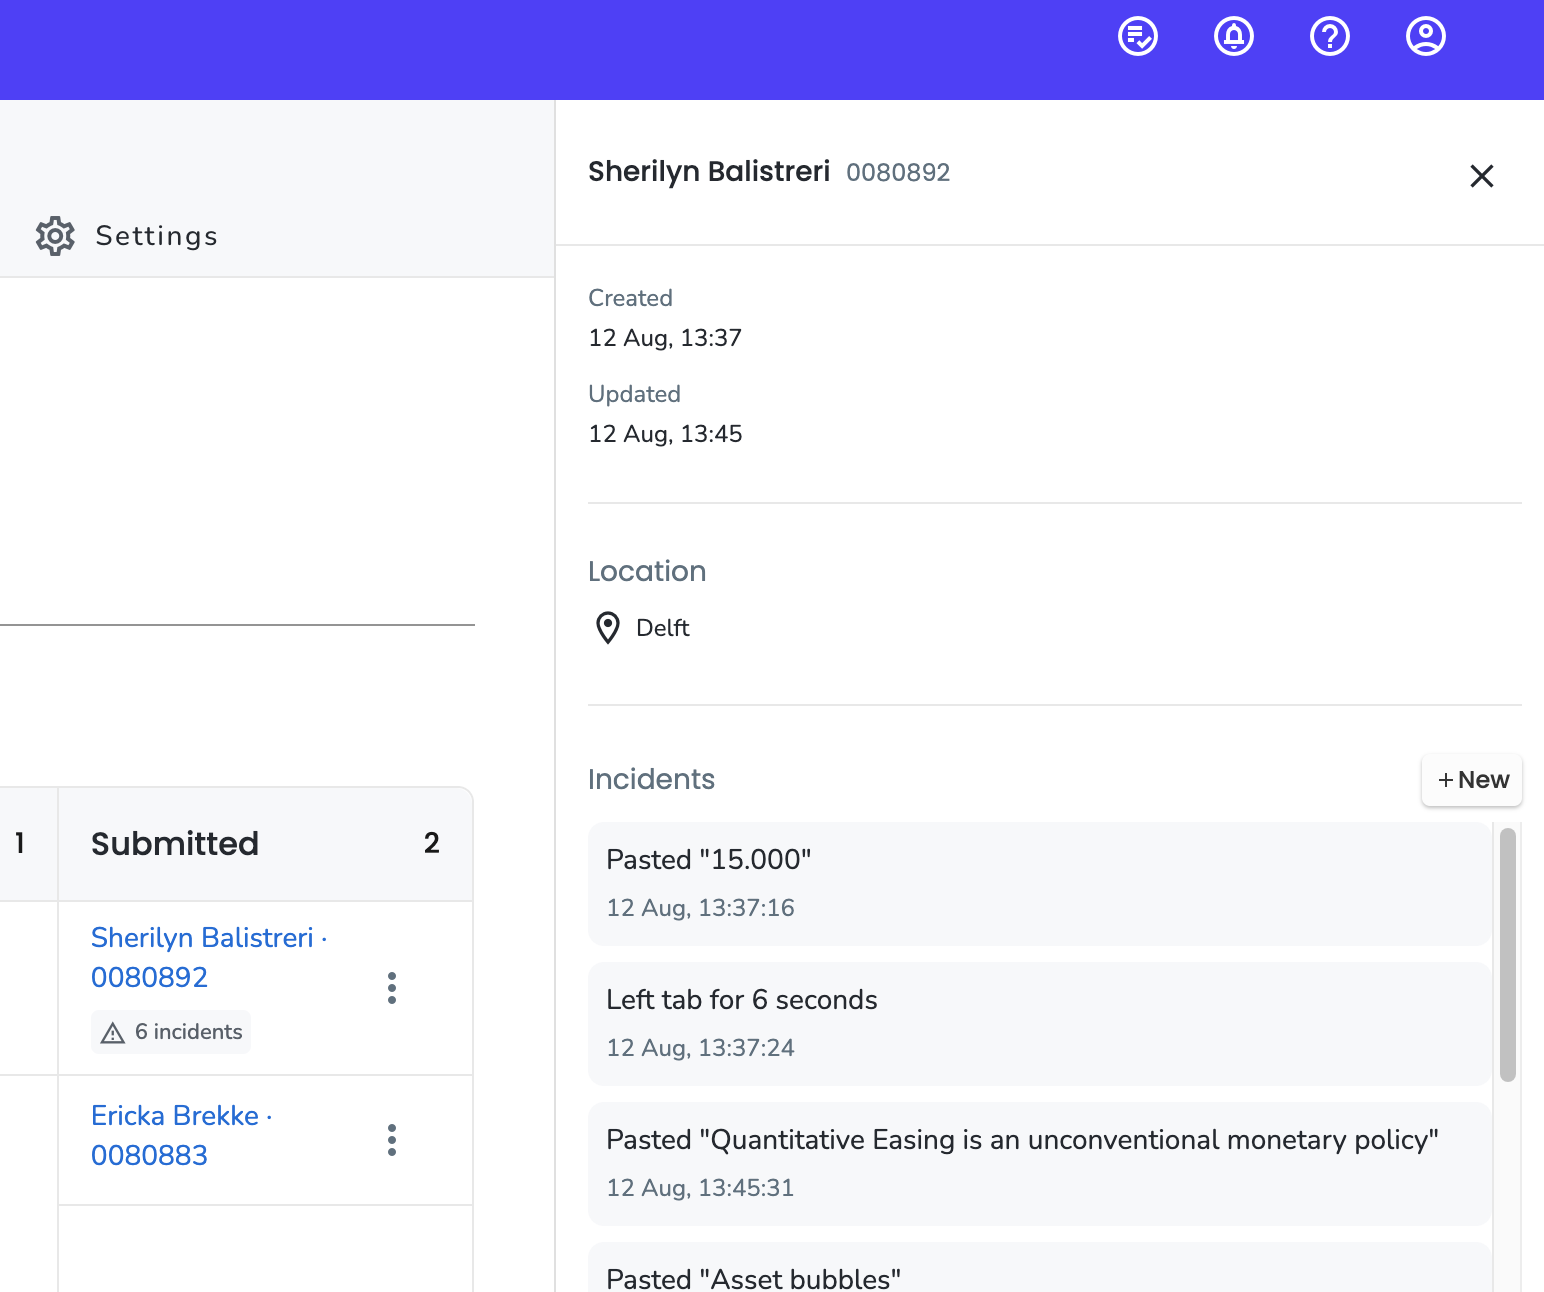
Task: Click the 6 incidents warning badge
Action: [x=171, y=1032]
